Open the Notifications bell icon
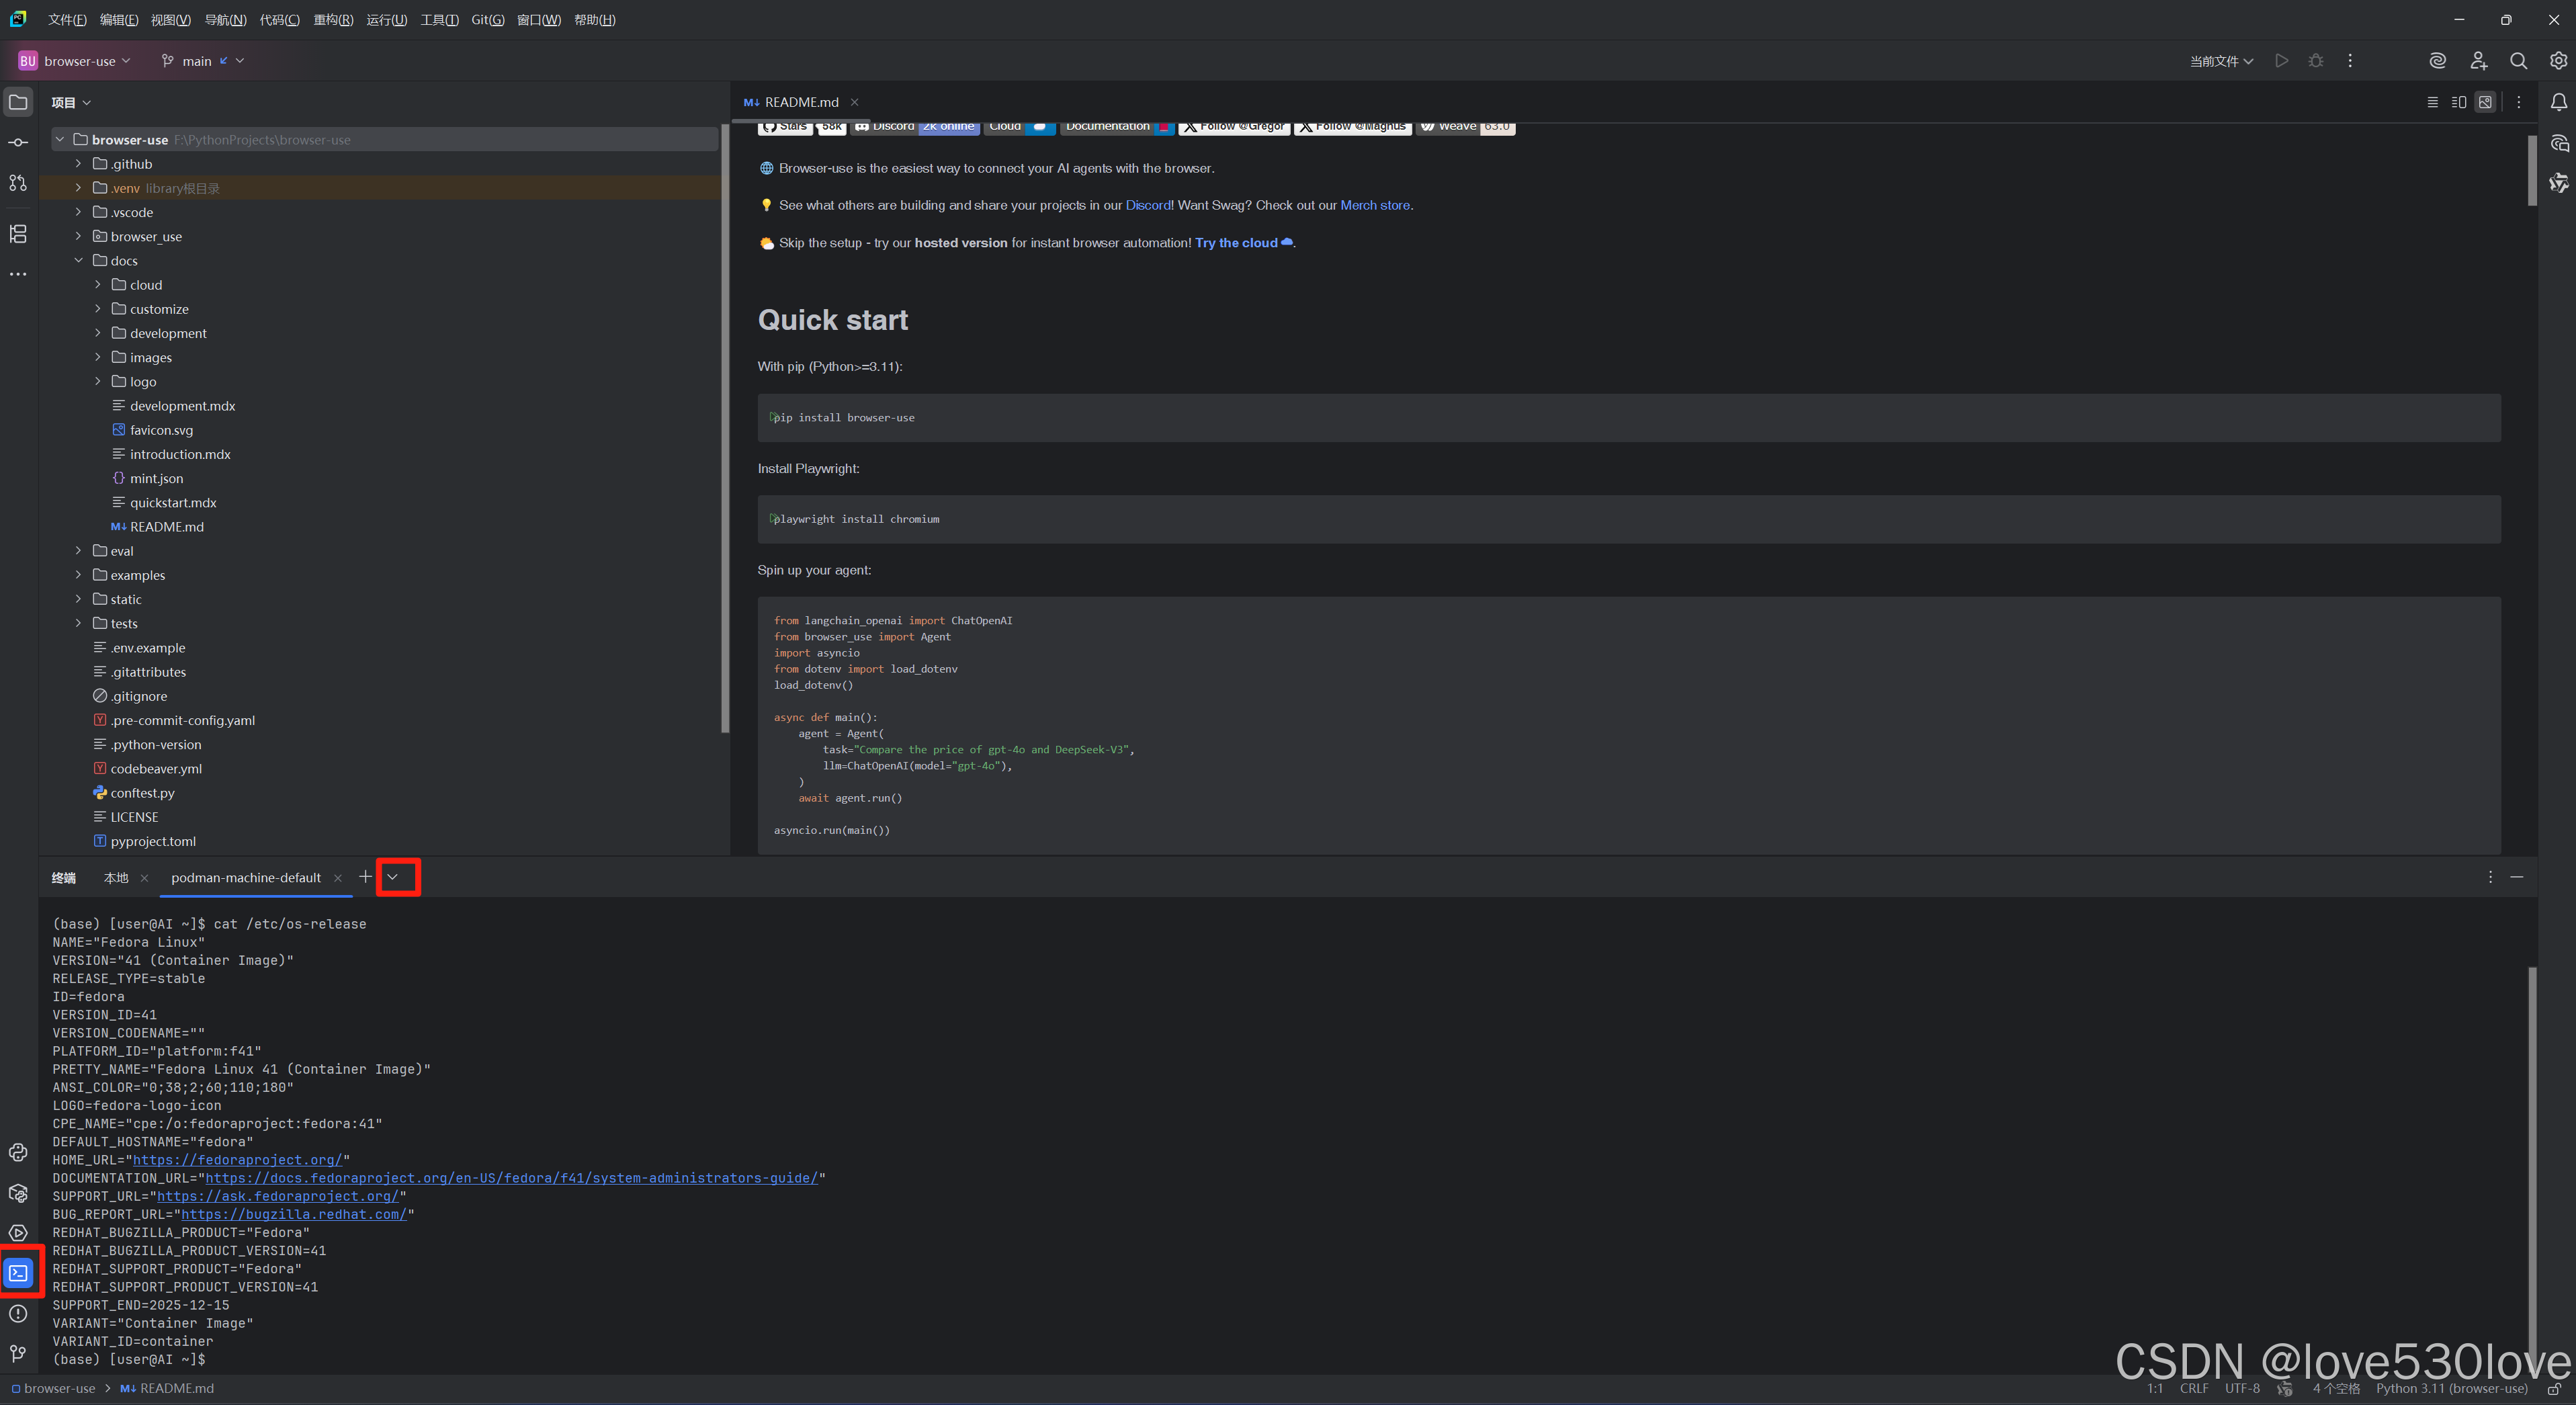 tap(2558, 102)
